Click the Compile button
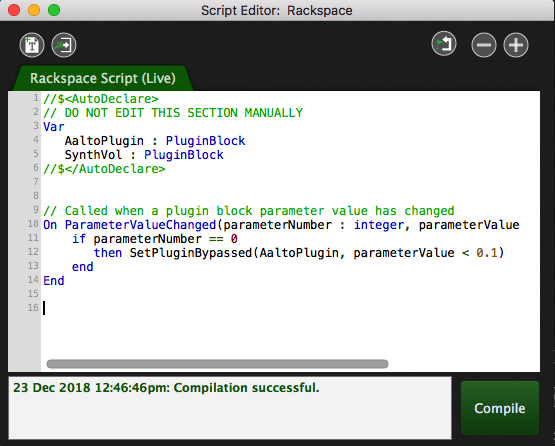This screenshot has height=446, width=555. coord(500,408)
